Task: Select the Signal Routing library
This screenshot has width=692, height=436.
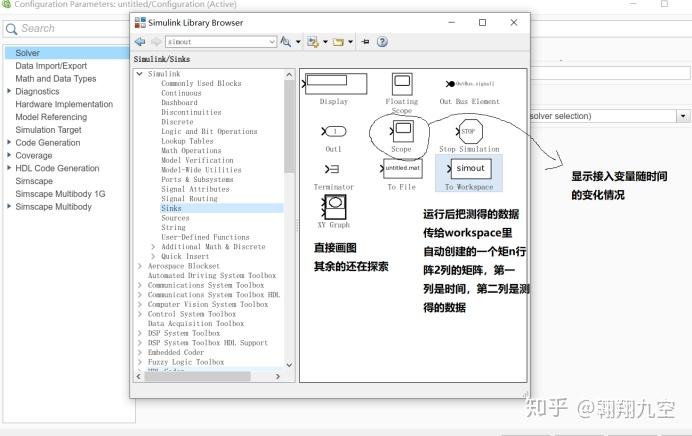Action: click(189, 199)
